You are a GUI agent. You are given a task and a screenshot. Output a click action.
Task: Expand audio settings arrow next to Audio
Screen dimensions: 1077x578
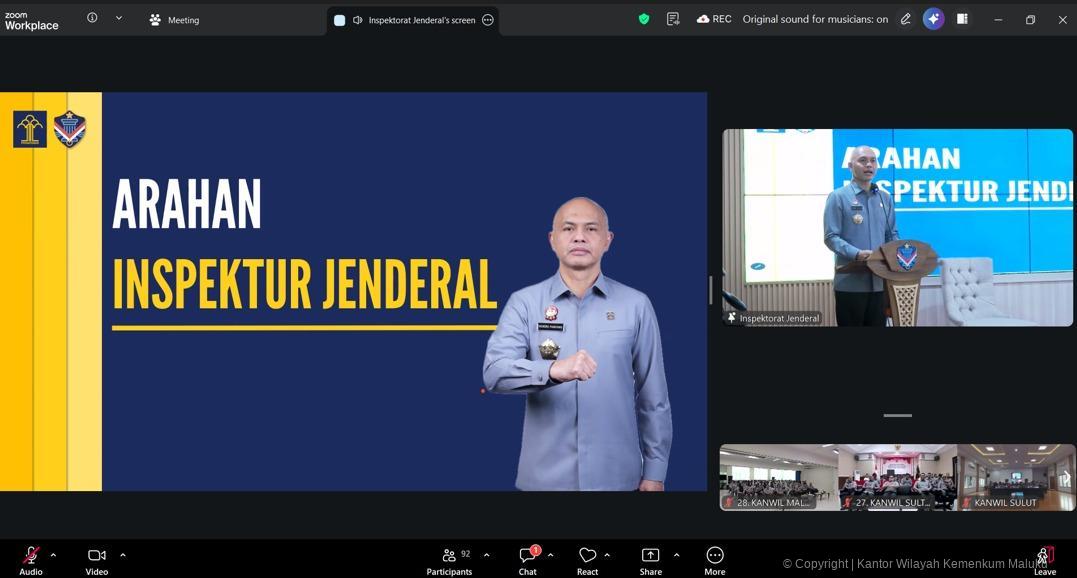click(x=54, y=555)
